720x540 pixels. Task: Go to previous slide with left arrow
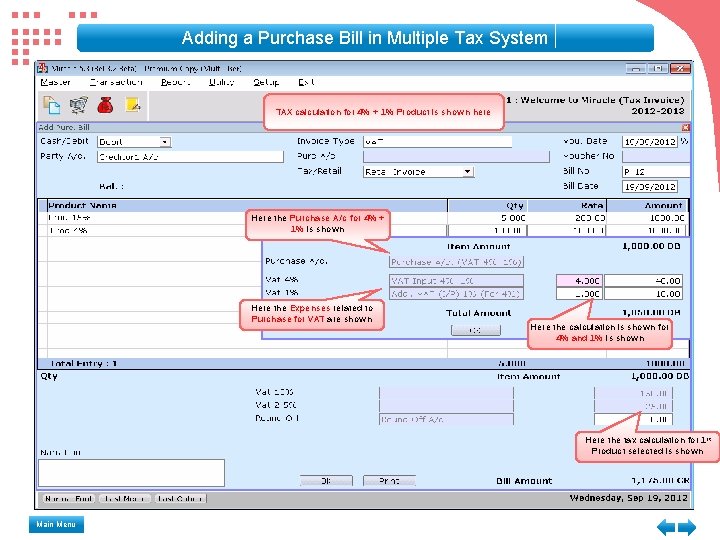[x=666, y=527]
